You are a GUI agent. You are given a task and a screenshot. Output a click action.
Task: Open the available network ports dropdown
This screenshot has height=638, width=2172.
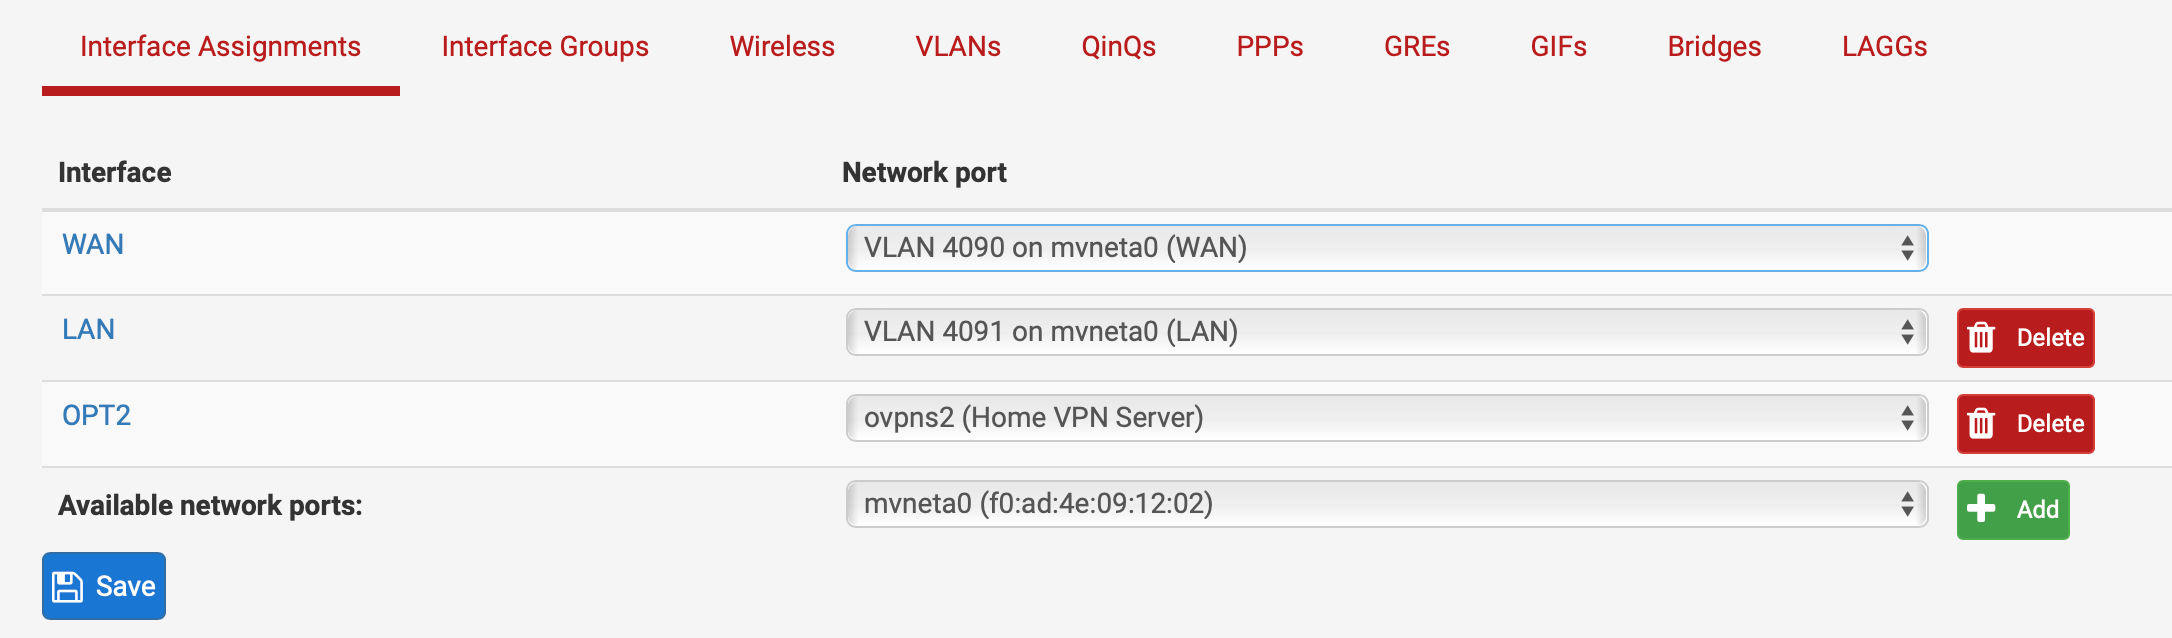pos(1386,504)
